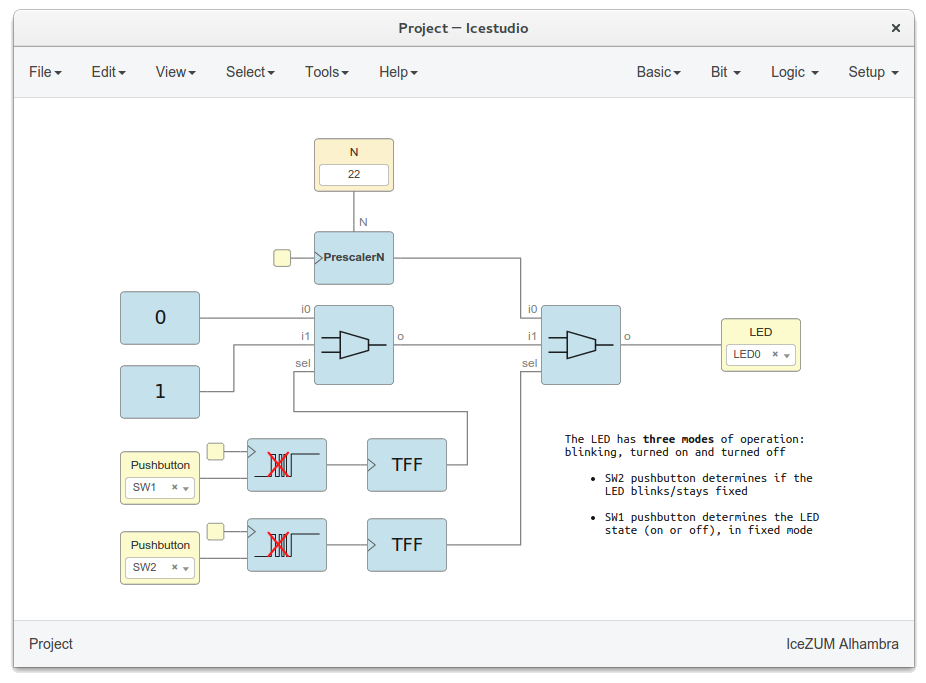Select the second multiplexer block near LED
The height and width of the screenshot is (683, 926).
point(581,345)
